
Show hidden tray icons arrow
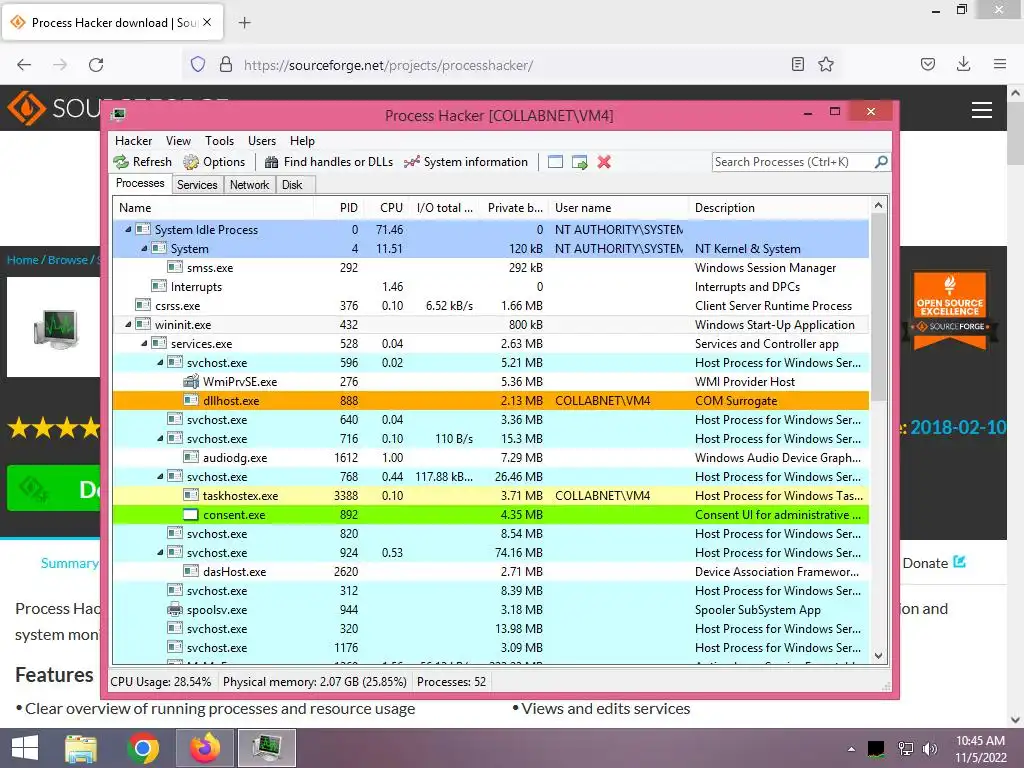click(851, 749)
